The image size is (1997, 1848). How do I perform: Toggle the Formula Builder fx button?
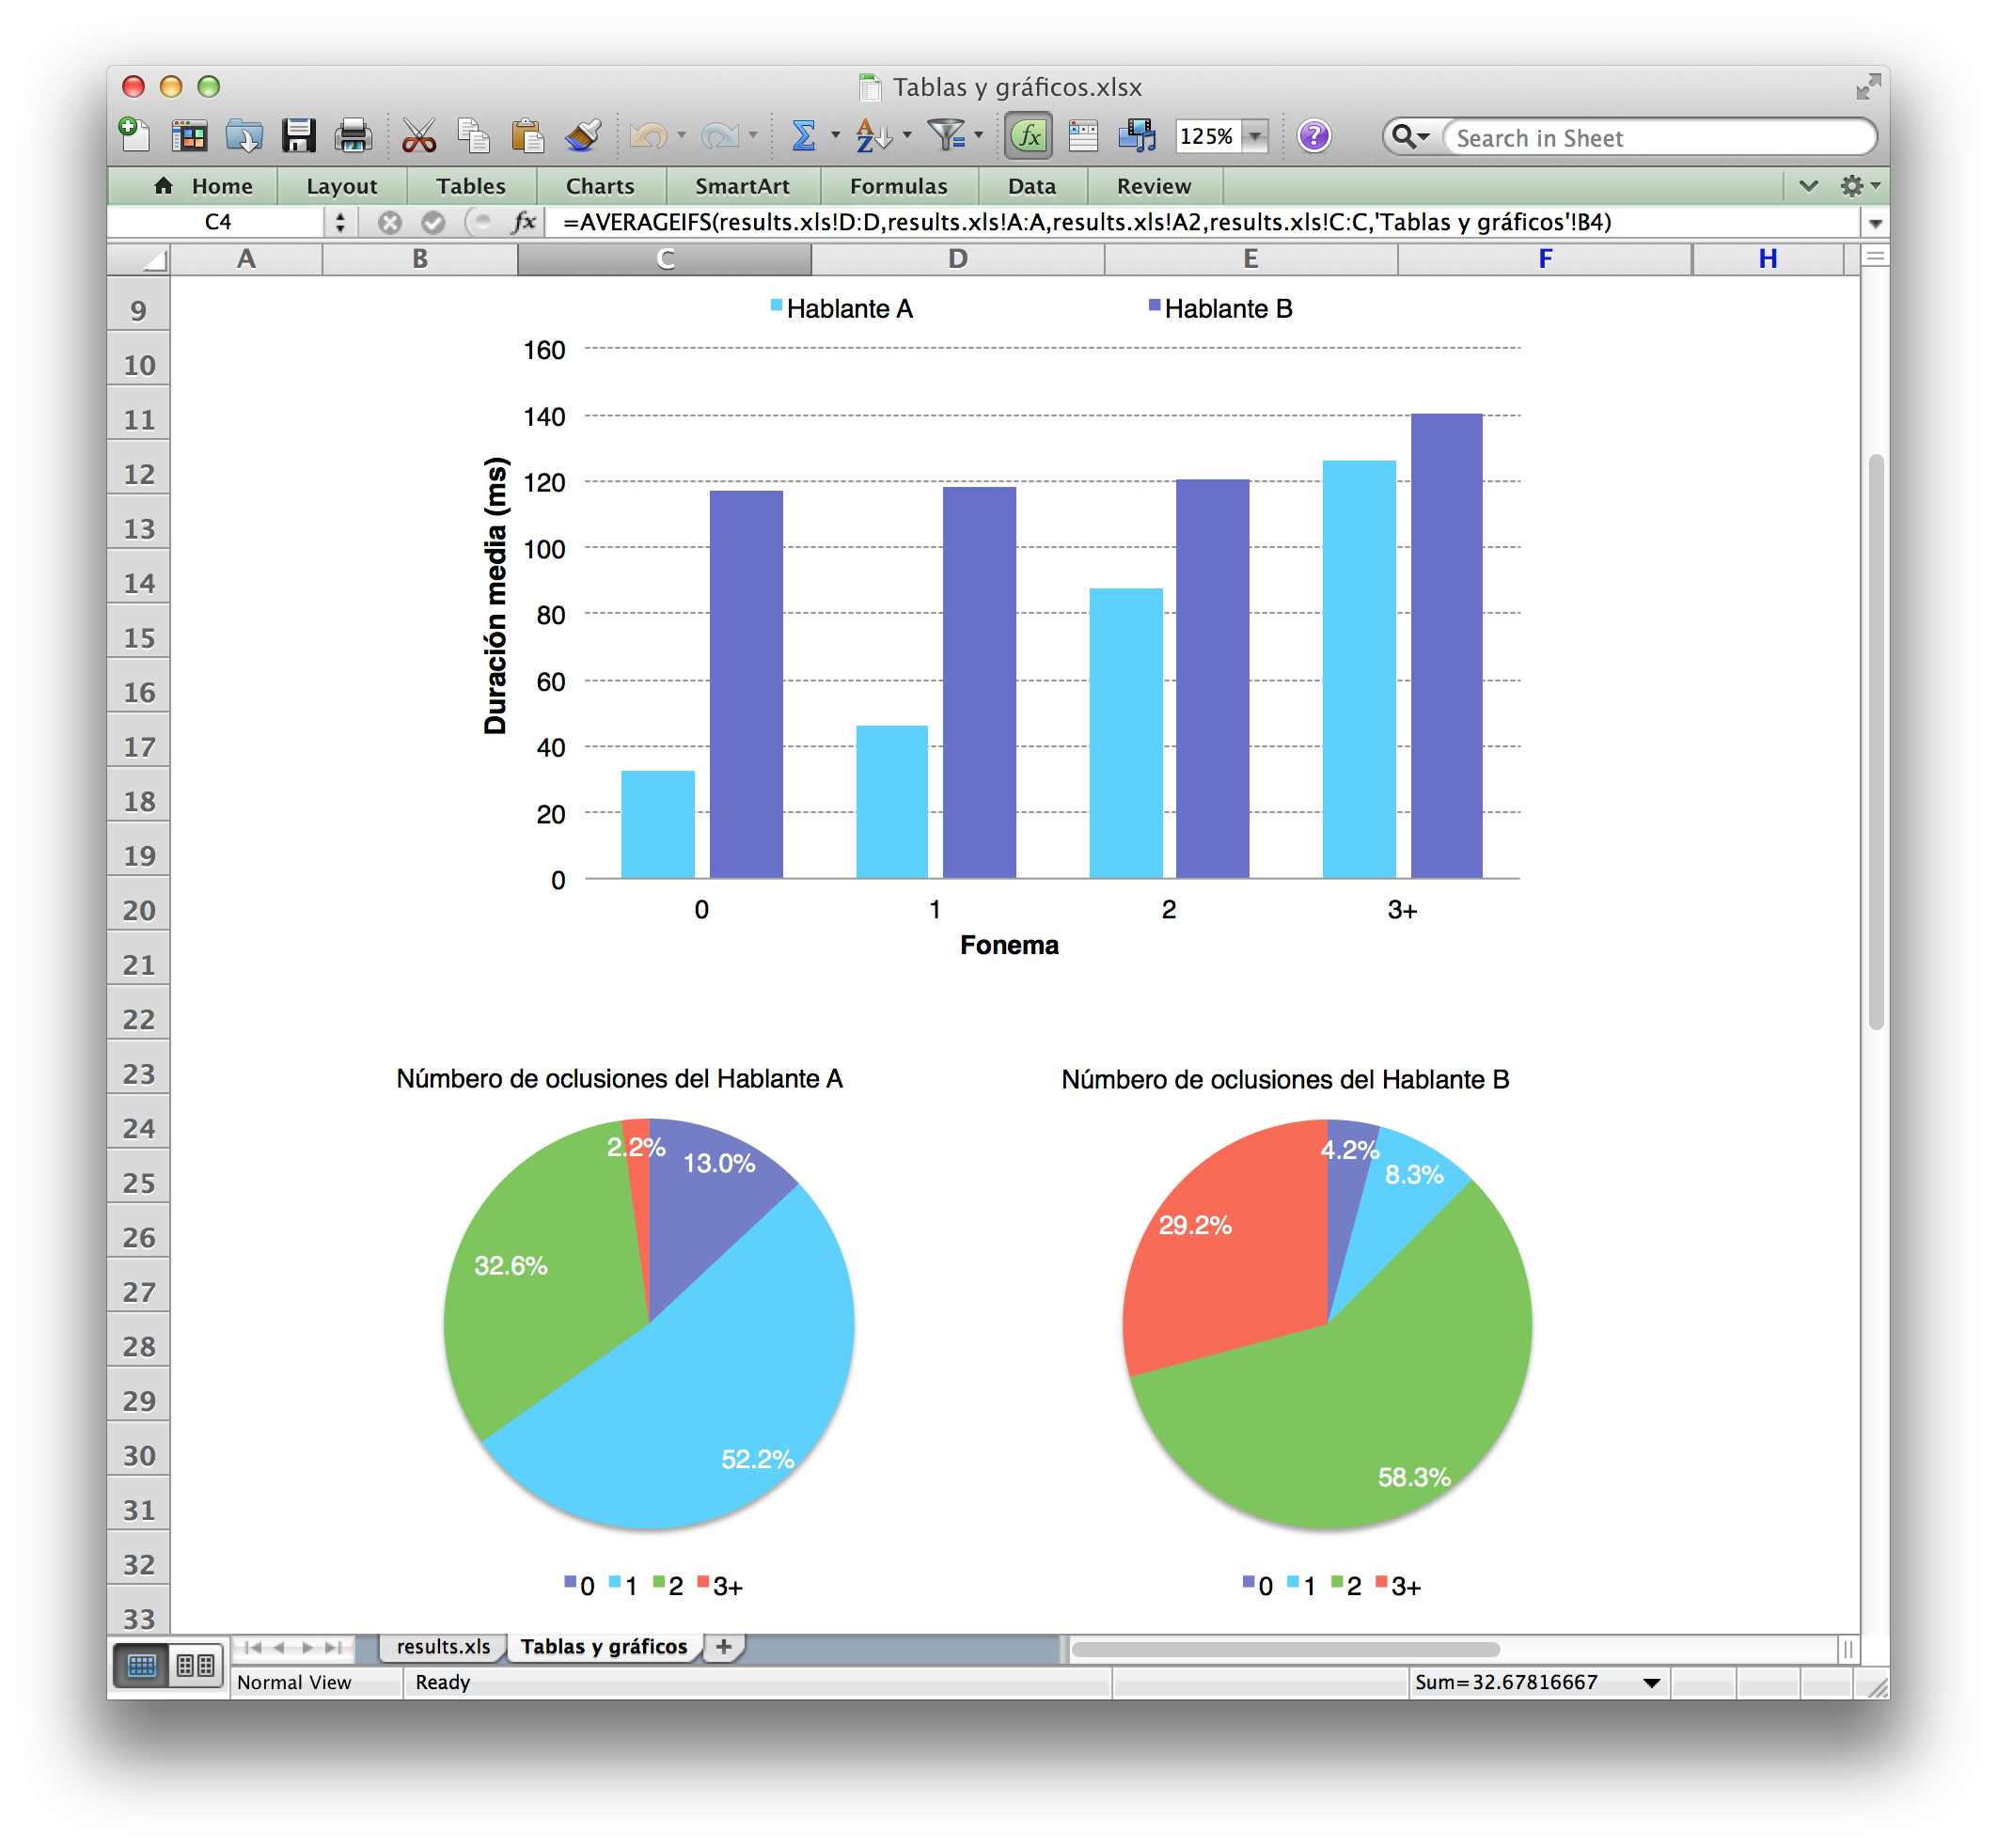1028,135
